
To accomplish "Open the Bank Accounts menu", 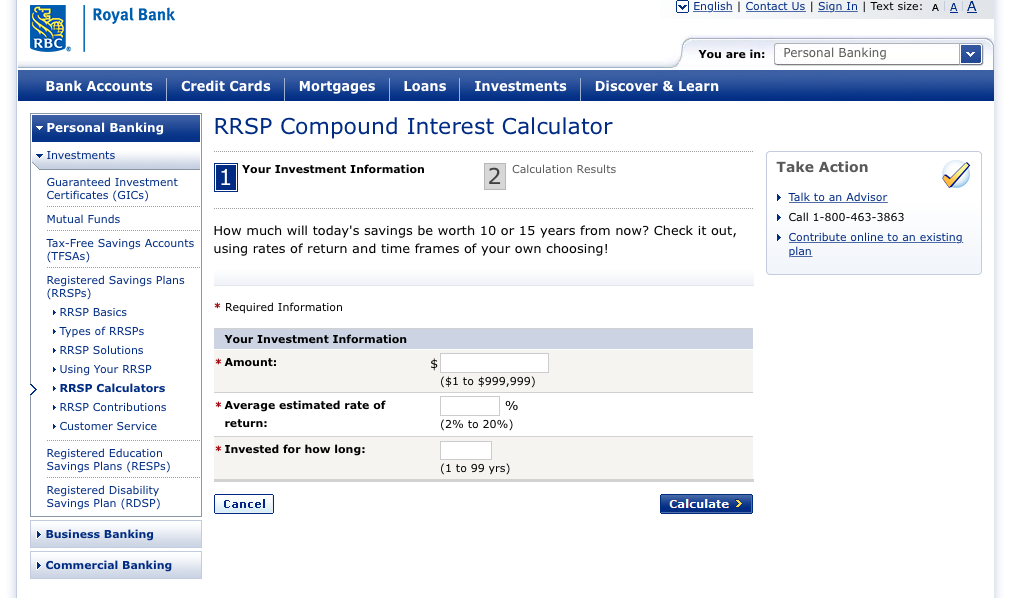I will 99,87.
